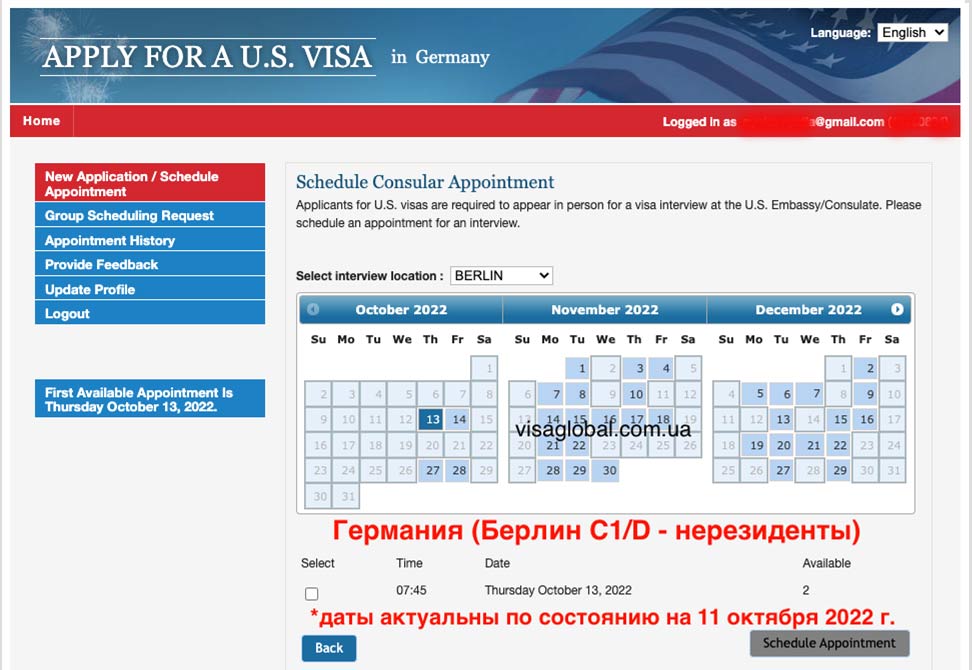972x670 pixels.
Task: Open Group Scheduling Request
Action: 150,215
